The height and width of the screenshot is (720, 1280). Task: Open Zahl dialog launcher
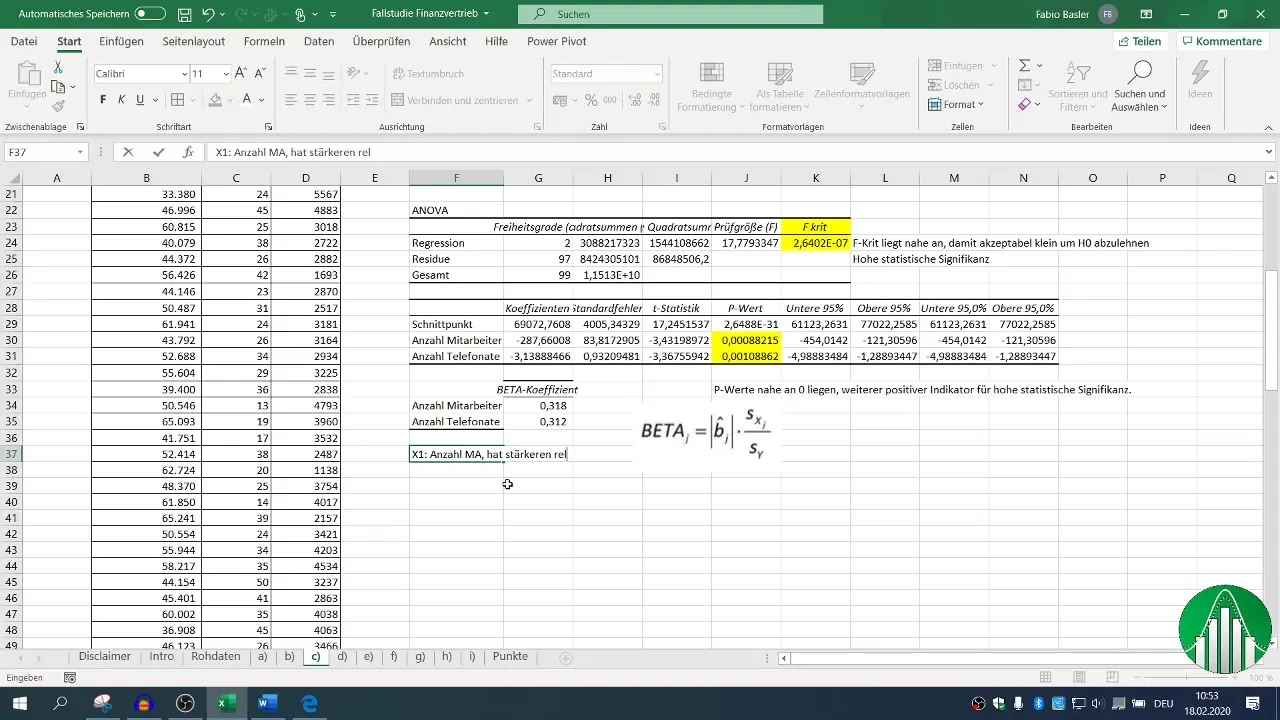pyautogui.click(x=661, y=127)
